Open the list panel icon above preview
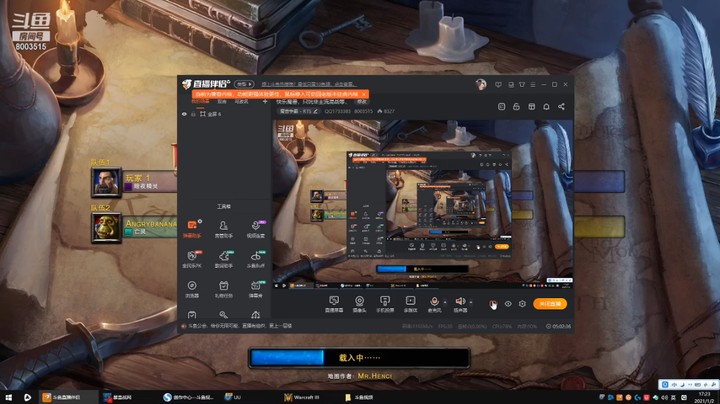This screenshot has width=720, height=404. click(x=501, y=107)
